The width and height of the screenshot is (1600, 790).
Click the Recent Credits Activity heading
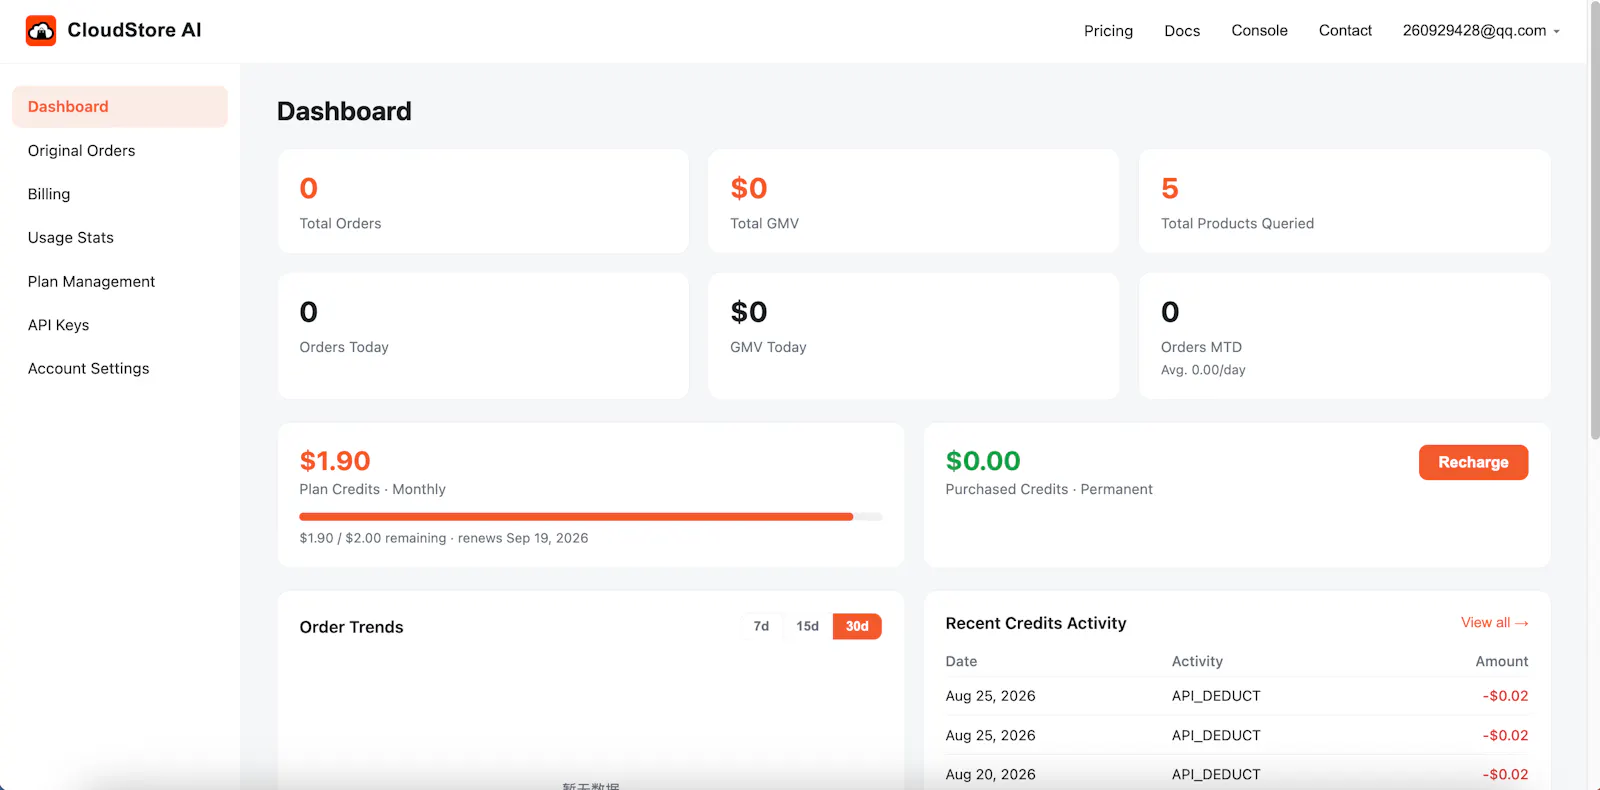pos(1036,623)
